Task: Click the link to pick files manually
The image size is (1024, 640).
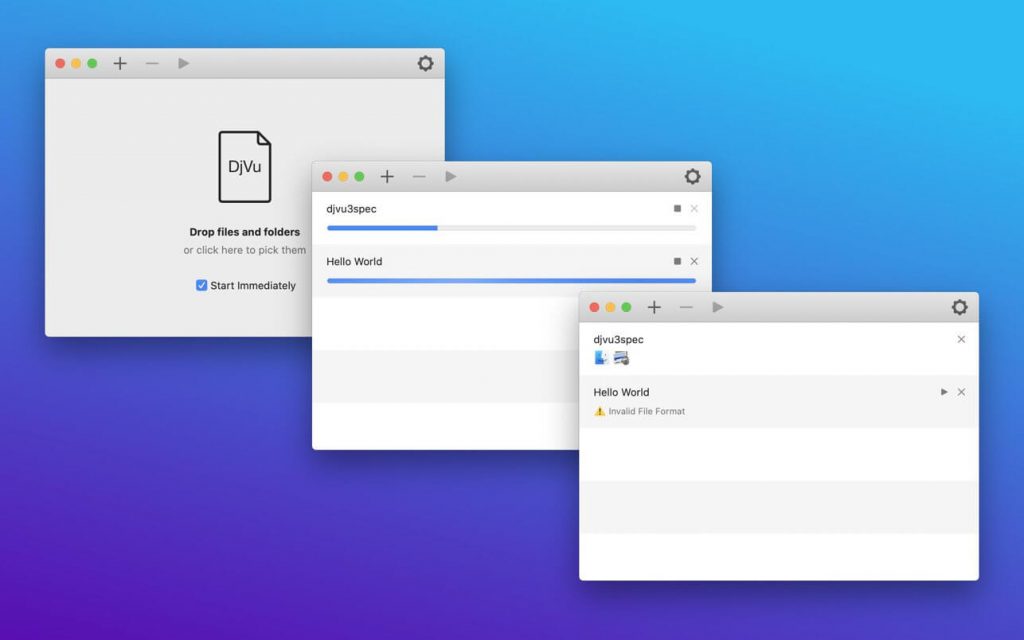Action: click(245, 249)
